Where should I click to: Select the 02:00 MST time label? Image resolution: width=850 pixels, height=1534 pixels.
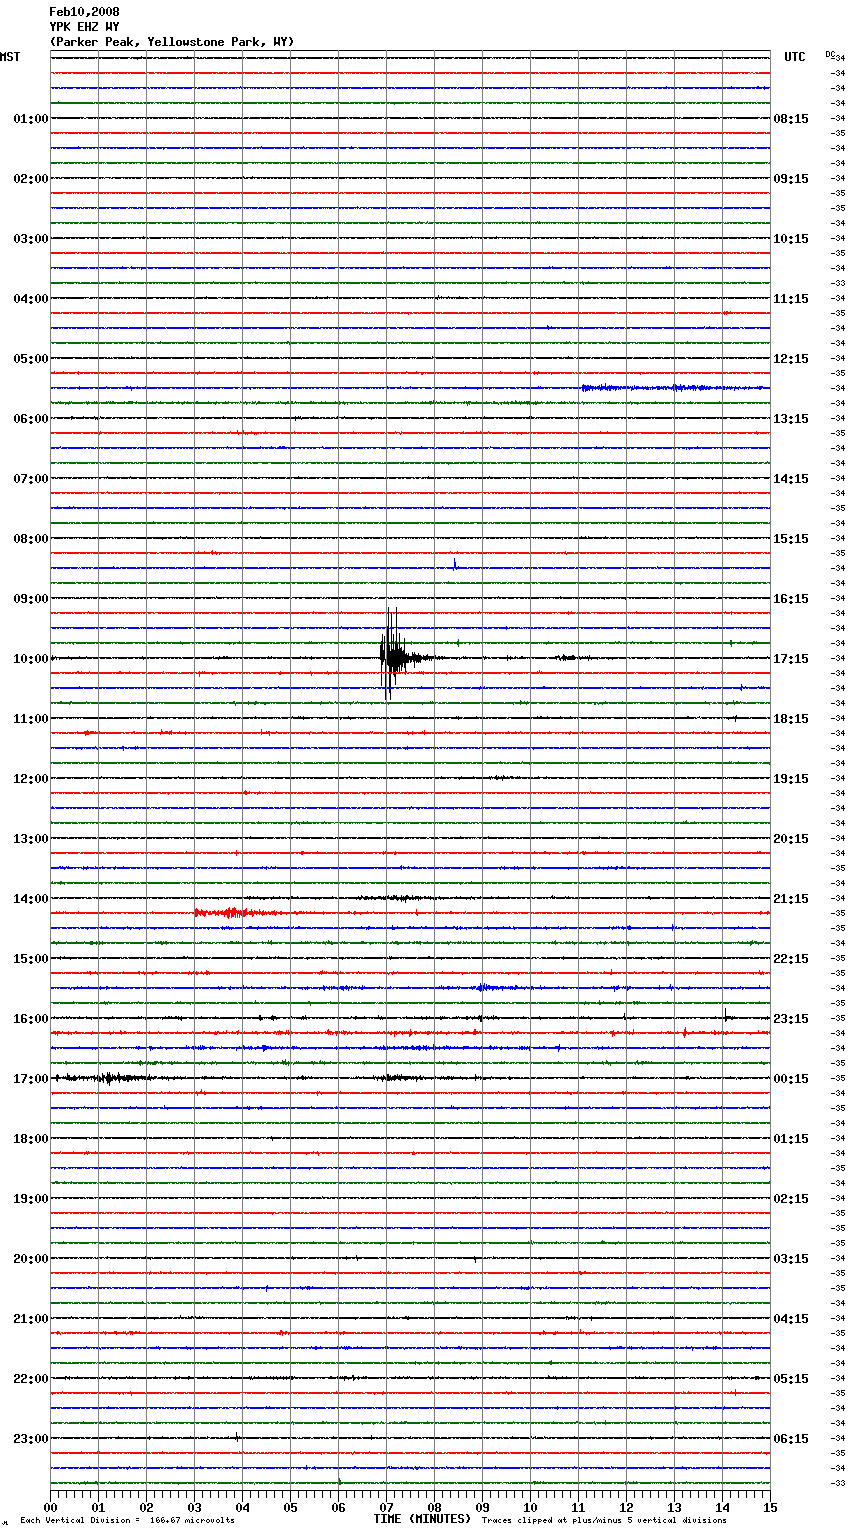tap(31, 178)
